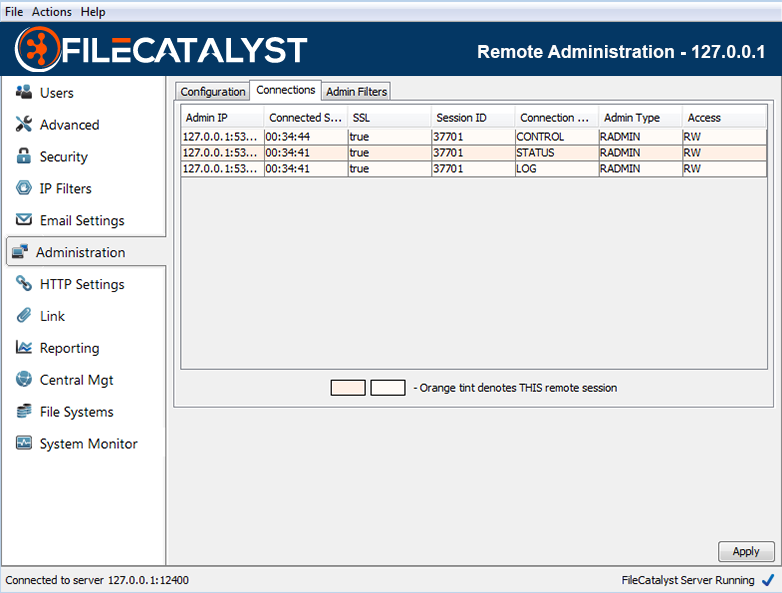
Task: Select the CONTROL connection cell
Action: (557, 137)
